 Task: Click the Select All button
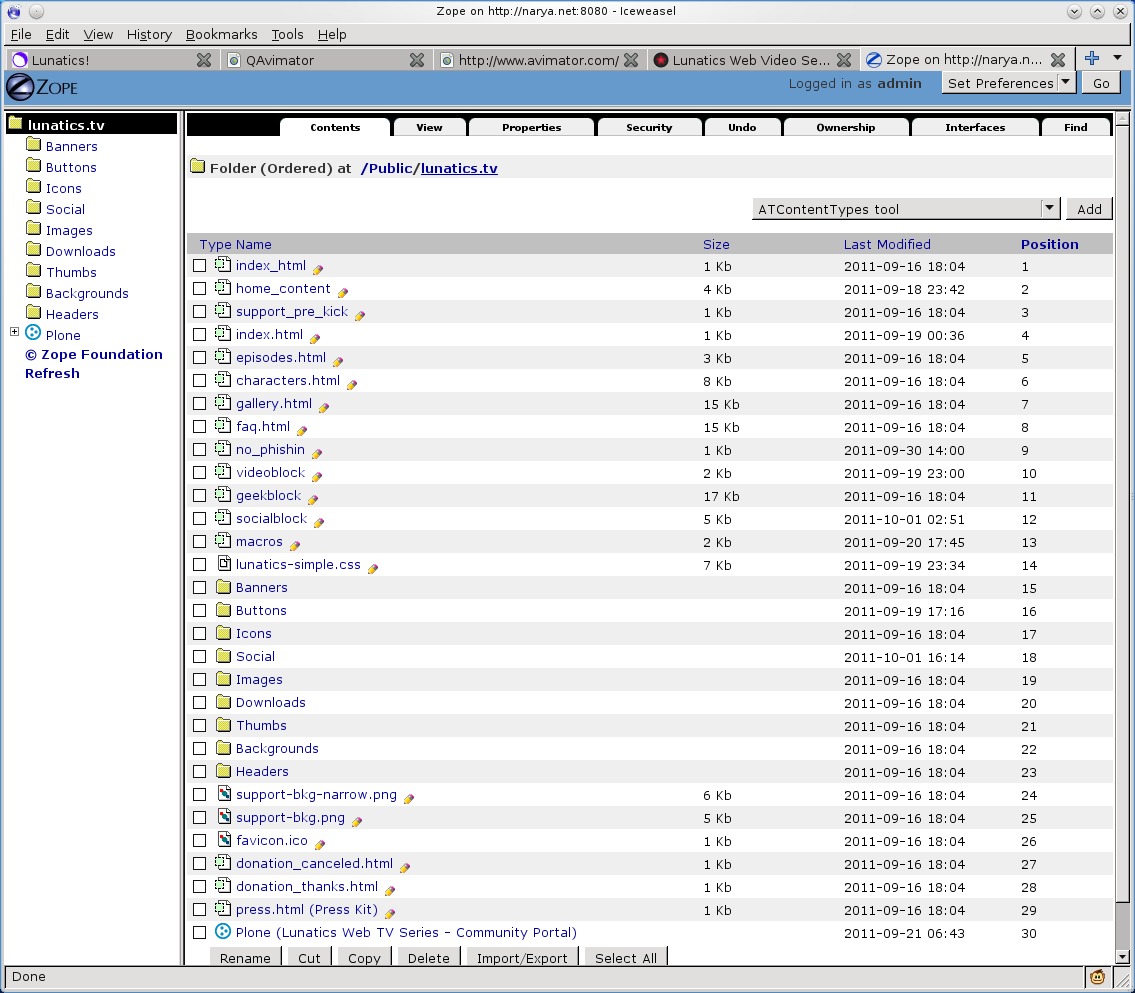625,957
